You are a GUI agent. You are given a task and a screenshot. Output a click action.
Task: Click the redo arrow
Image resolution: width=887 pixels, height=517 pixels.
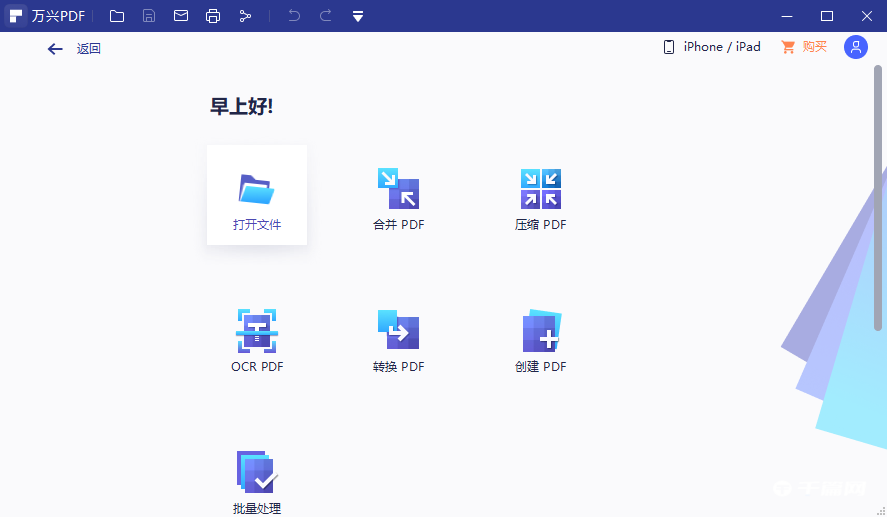(326, 16)
